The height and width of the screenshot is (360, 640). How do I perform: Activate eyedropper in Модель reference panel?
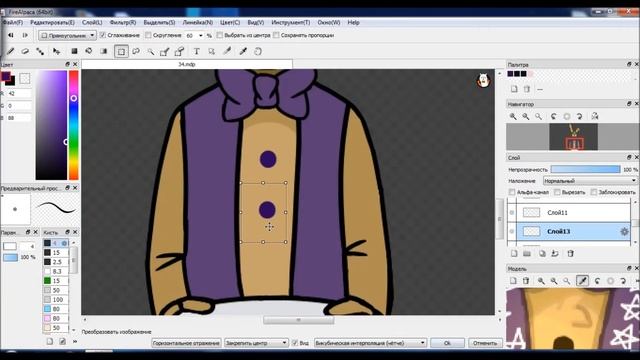pos(582,280)
